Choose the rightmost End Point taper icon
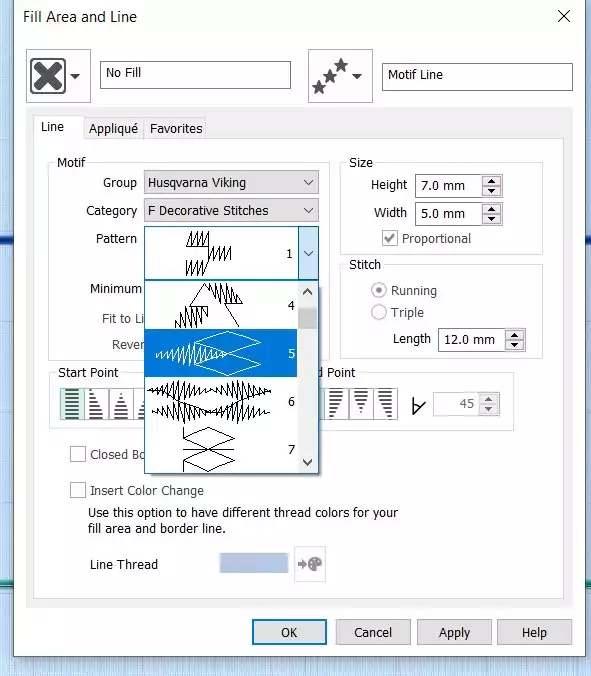 pos(386,404)
